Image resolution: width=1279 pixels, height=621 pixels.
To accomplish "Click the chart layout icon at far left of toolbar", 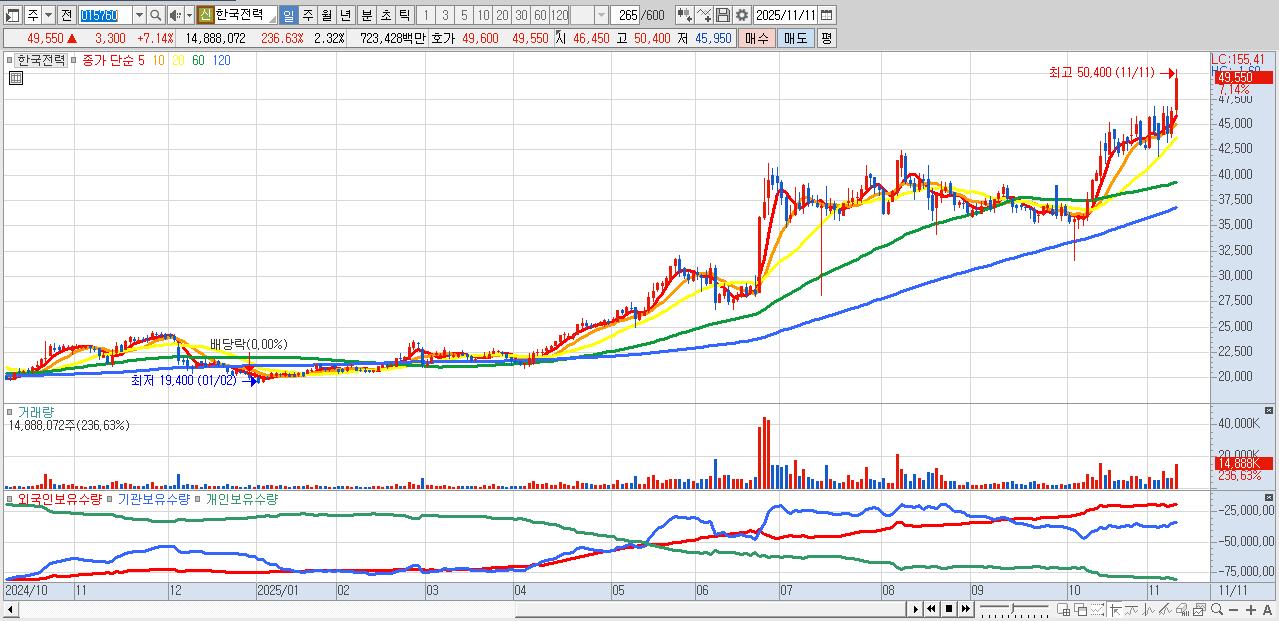I will point(13,15).
